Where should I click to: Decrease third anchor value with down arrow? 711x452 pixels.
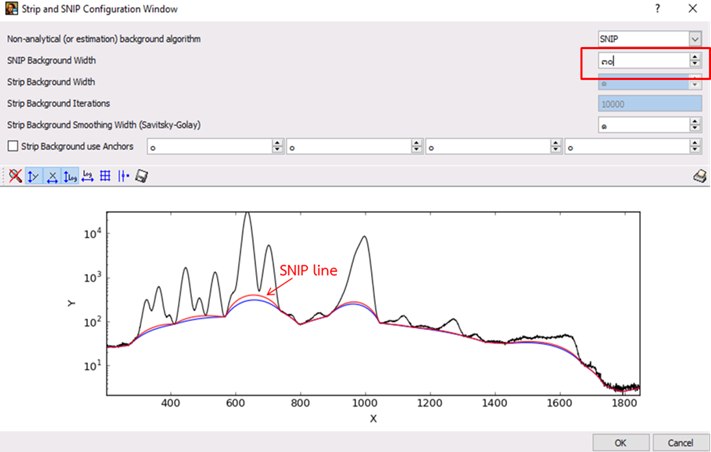(x=556, y=150)
